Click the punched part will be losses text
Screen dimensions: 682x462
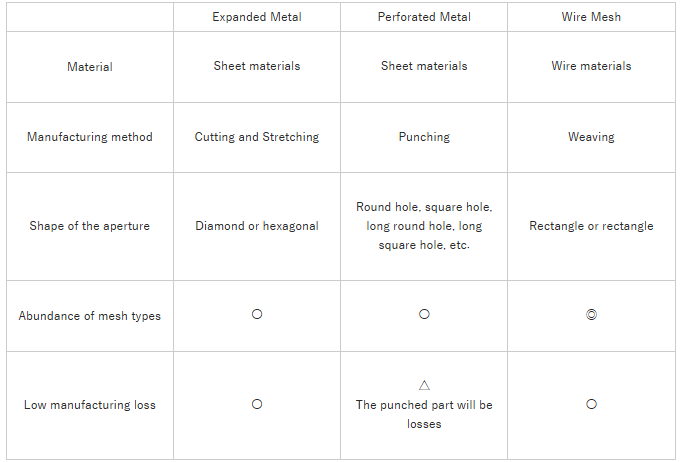point(424,414)
